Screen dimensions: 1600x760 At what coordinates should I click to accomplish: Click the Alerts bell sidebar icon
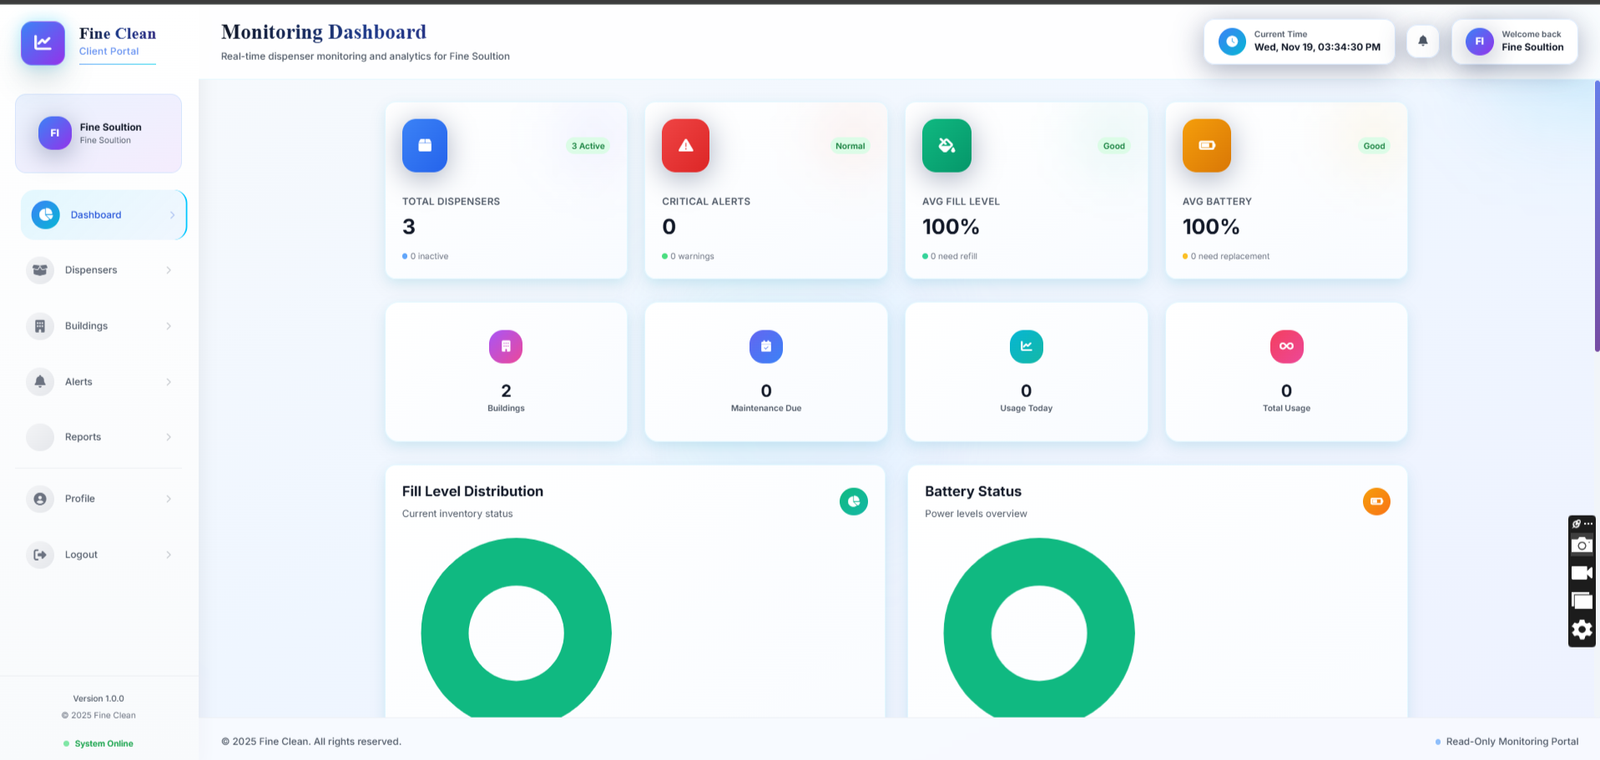[40, 382]
